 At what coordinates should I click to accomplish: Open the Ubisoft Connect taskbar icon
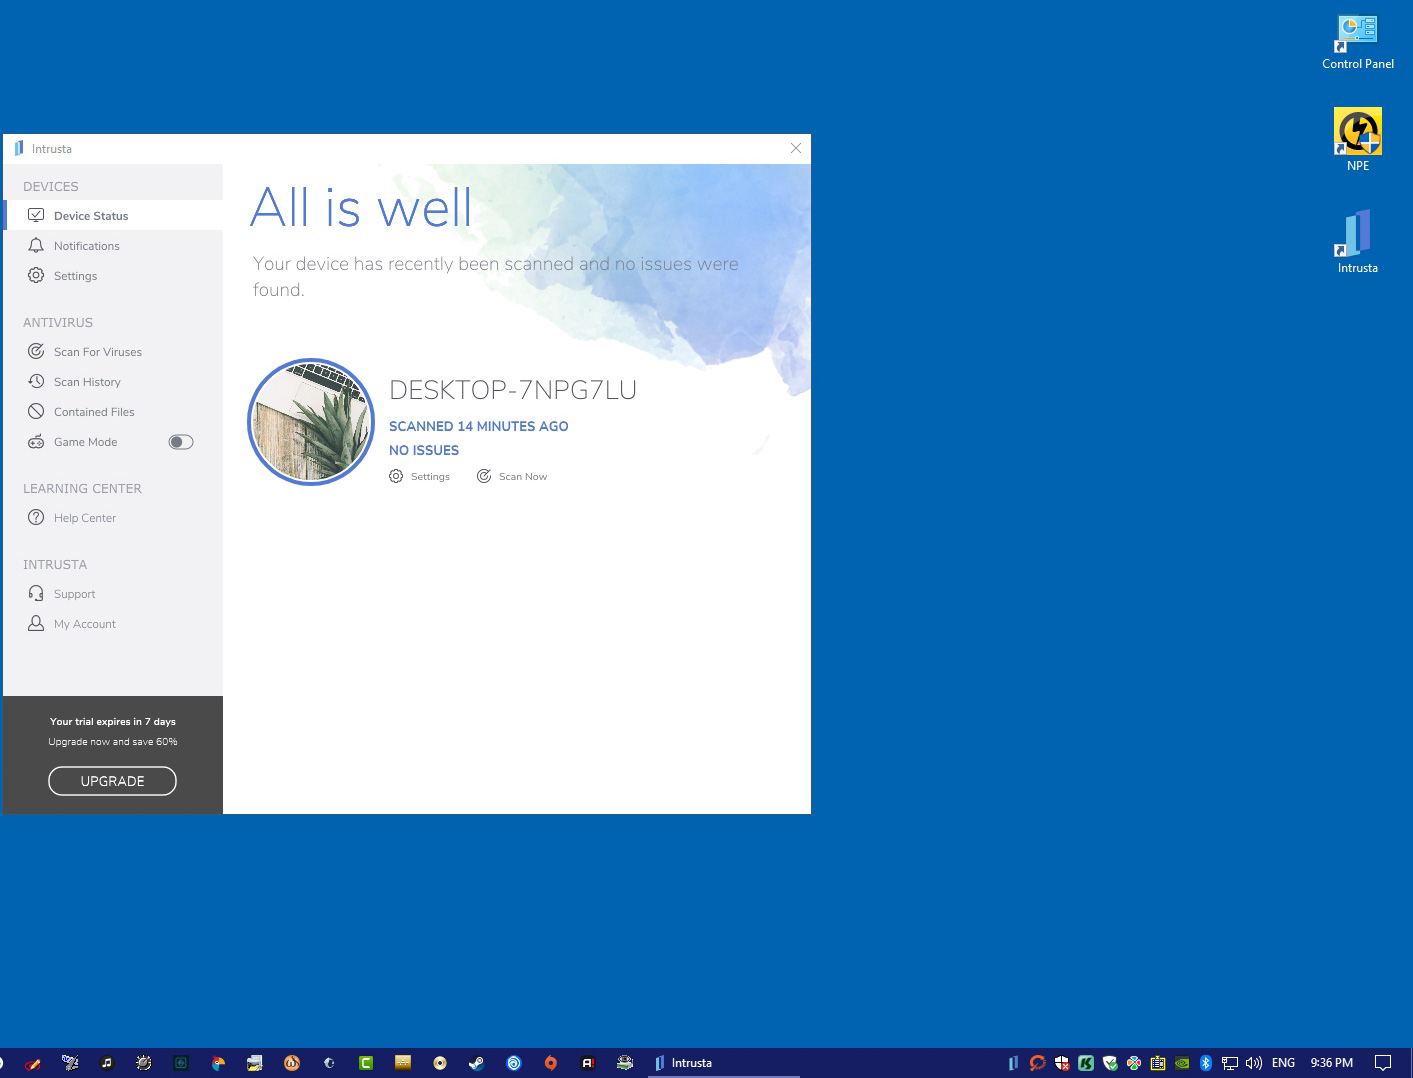(x=514, y=1063)
